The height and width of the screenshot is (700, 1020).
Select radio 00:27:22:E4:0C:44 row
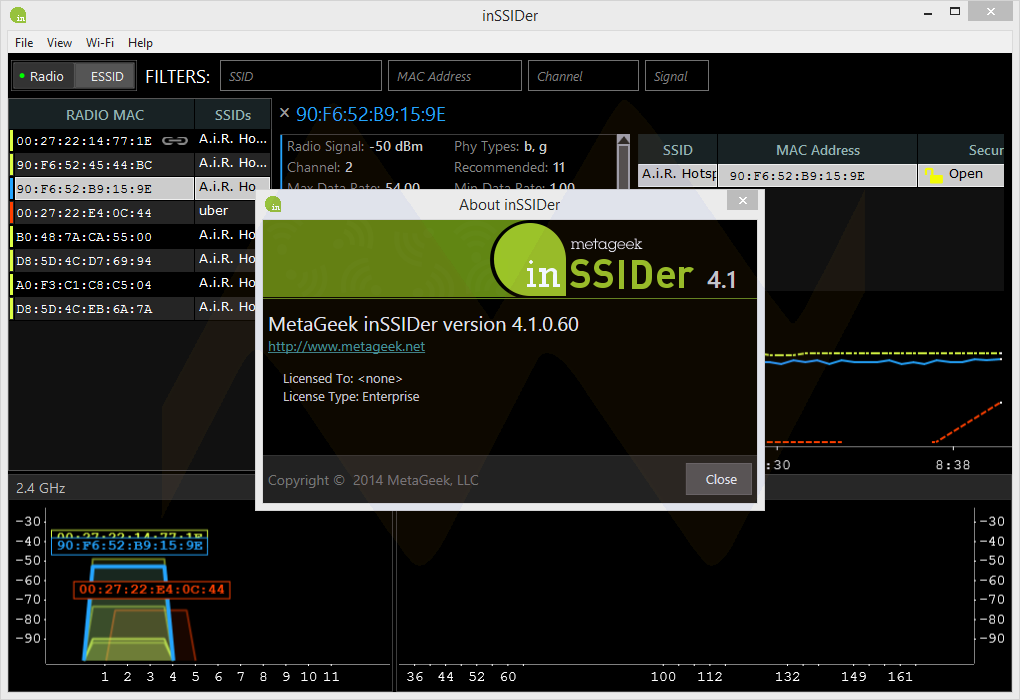click(133, 212)
